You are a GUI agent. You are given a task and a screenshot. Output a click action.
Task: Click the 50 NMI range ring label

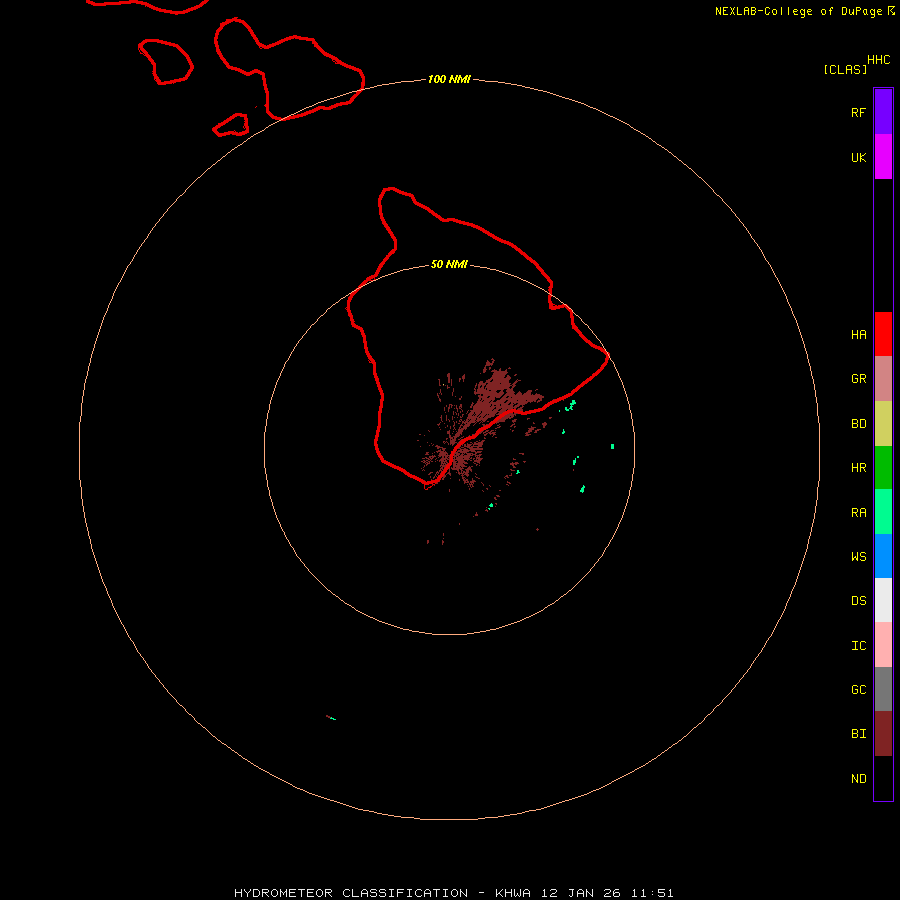pos(449,264)
